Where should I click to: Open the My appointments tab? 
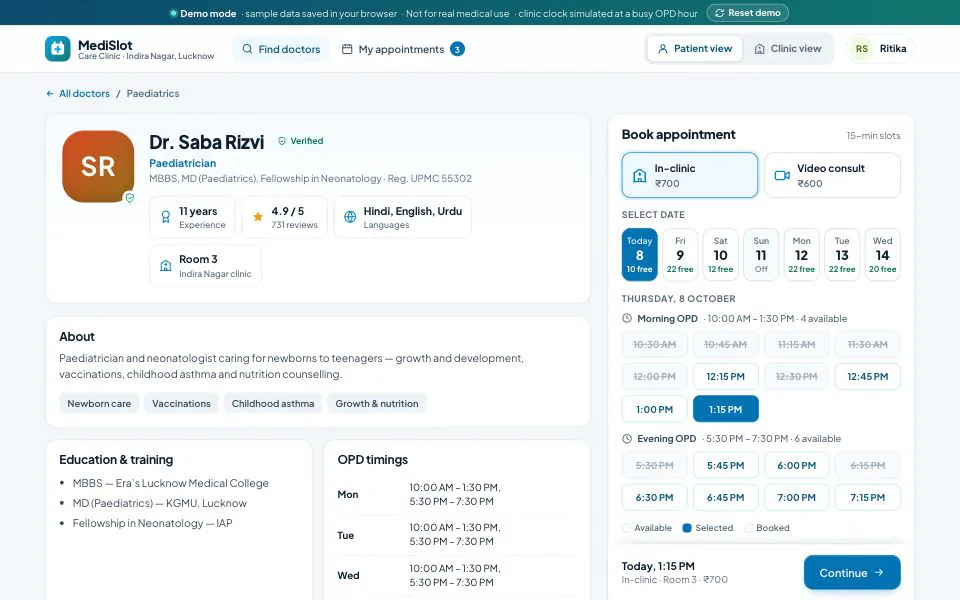(403, 49)
